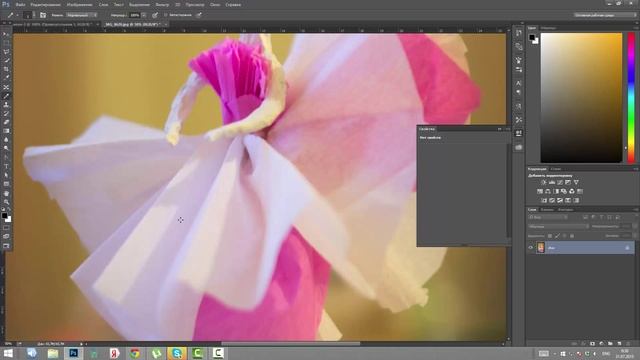Image resolution: width=640 pixels, height=360 pixels.
Task: Select the Gradient tool
Action: click(x=6, y=131)
